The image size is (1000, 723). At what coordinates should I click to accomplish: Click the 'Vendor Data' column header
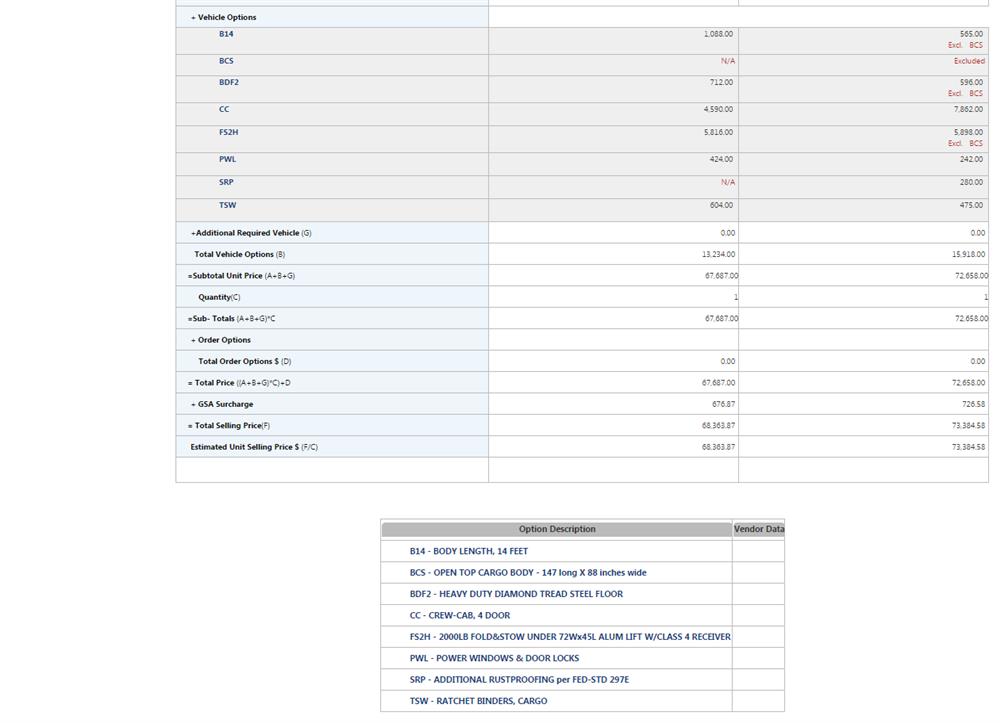758,529
